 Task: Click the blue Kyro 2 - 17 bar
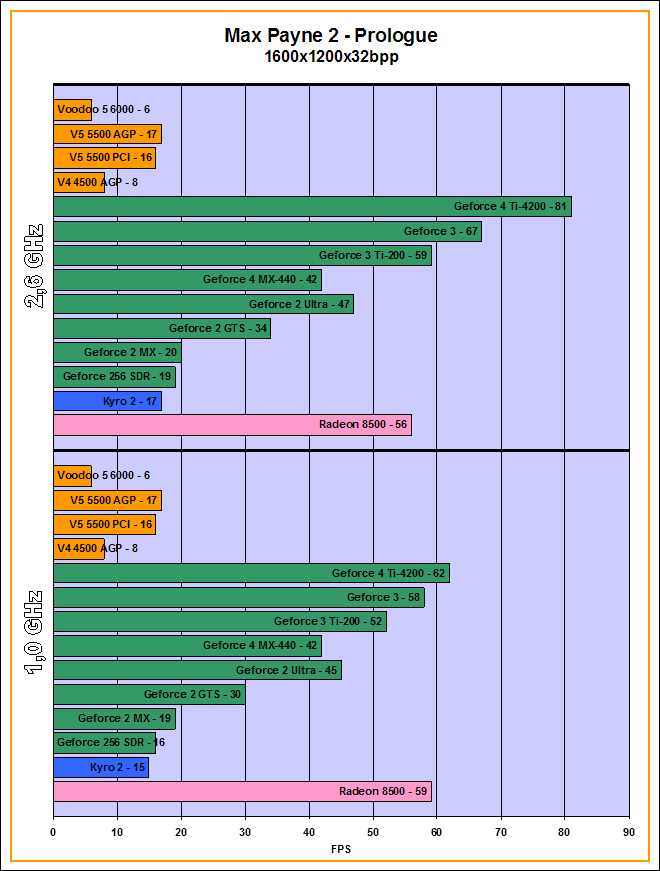click(107, 401)
